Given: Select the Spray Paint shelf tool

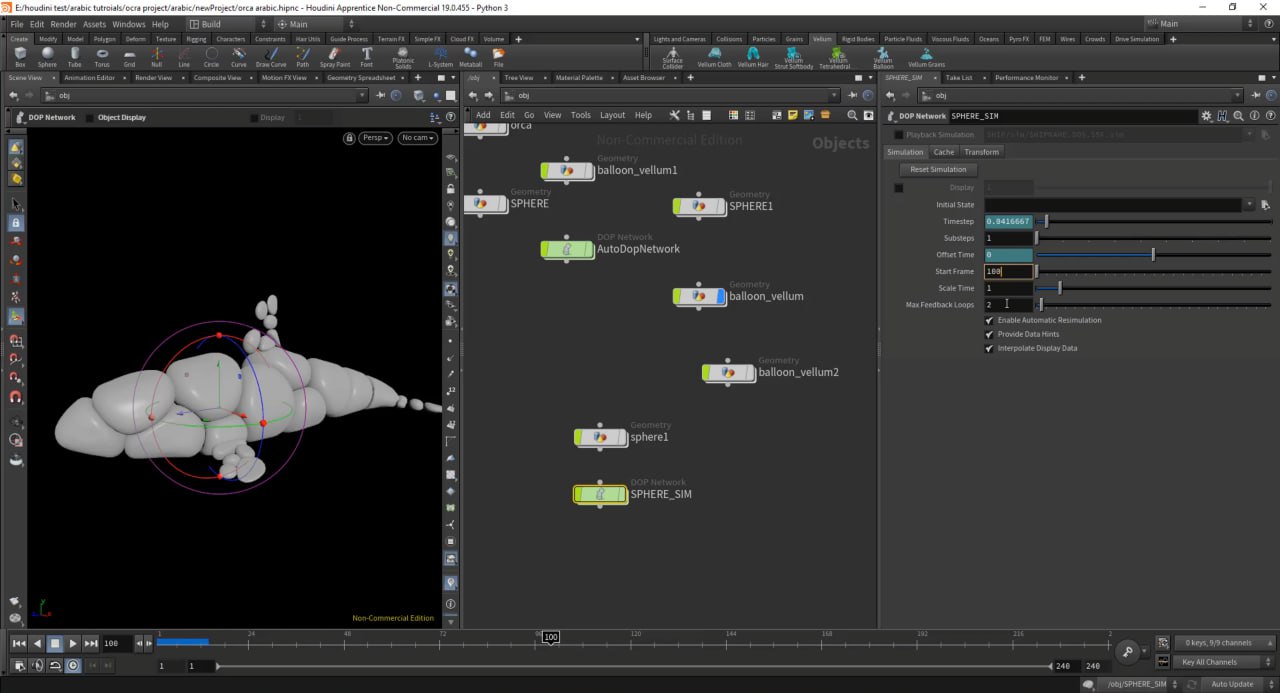Looking at the screenshot, I should point(335,56).
